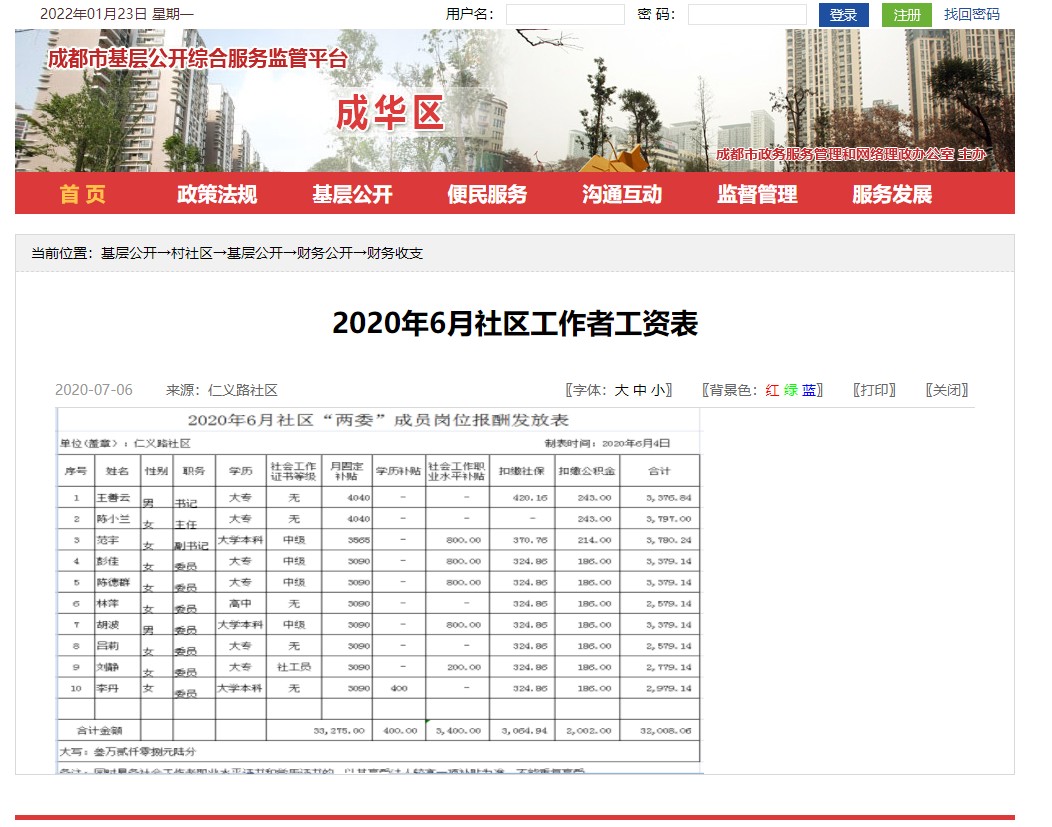Screen dimensions: 1052x827
Task: Open the 服务发展 menu item
Action: (x=892, y=194)
